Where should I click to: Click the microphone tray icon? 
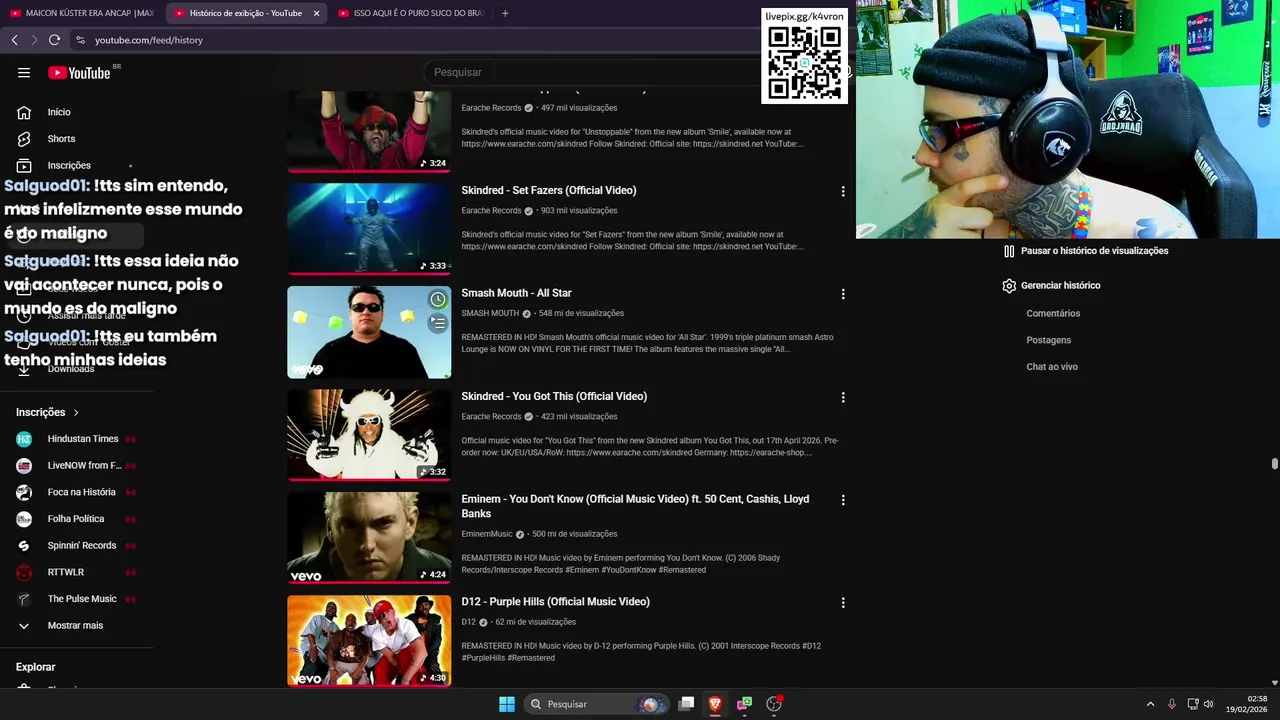coord(1172,704)
